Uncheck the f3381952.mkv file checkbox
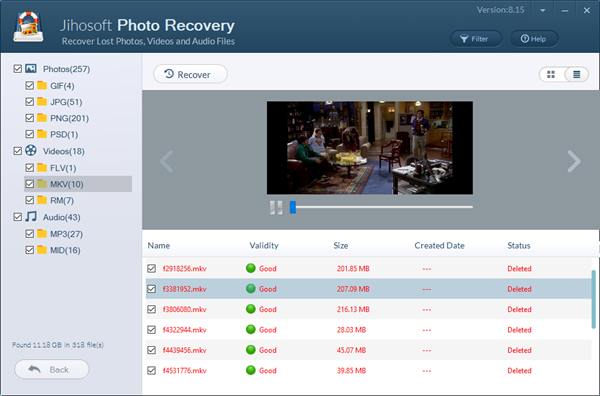Screen dimensions: 600x396 152,289
